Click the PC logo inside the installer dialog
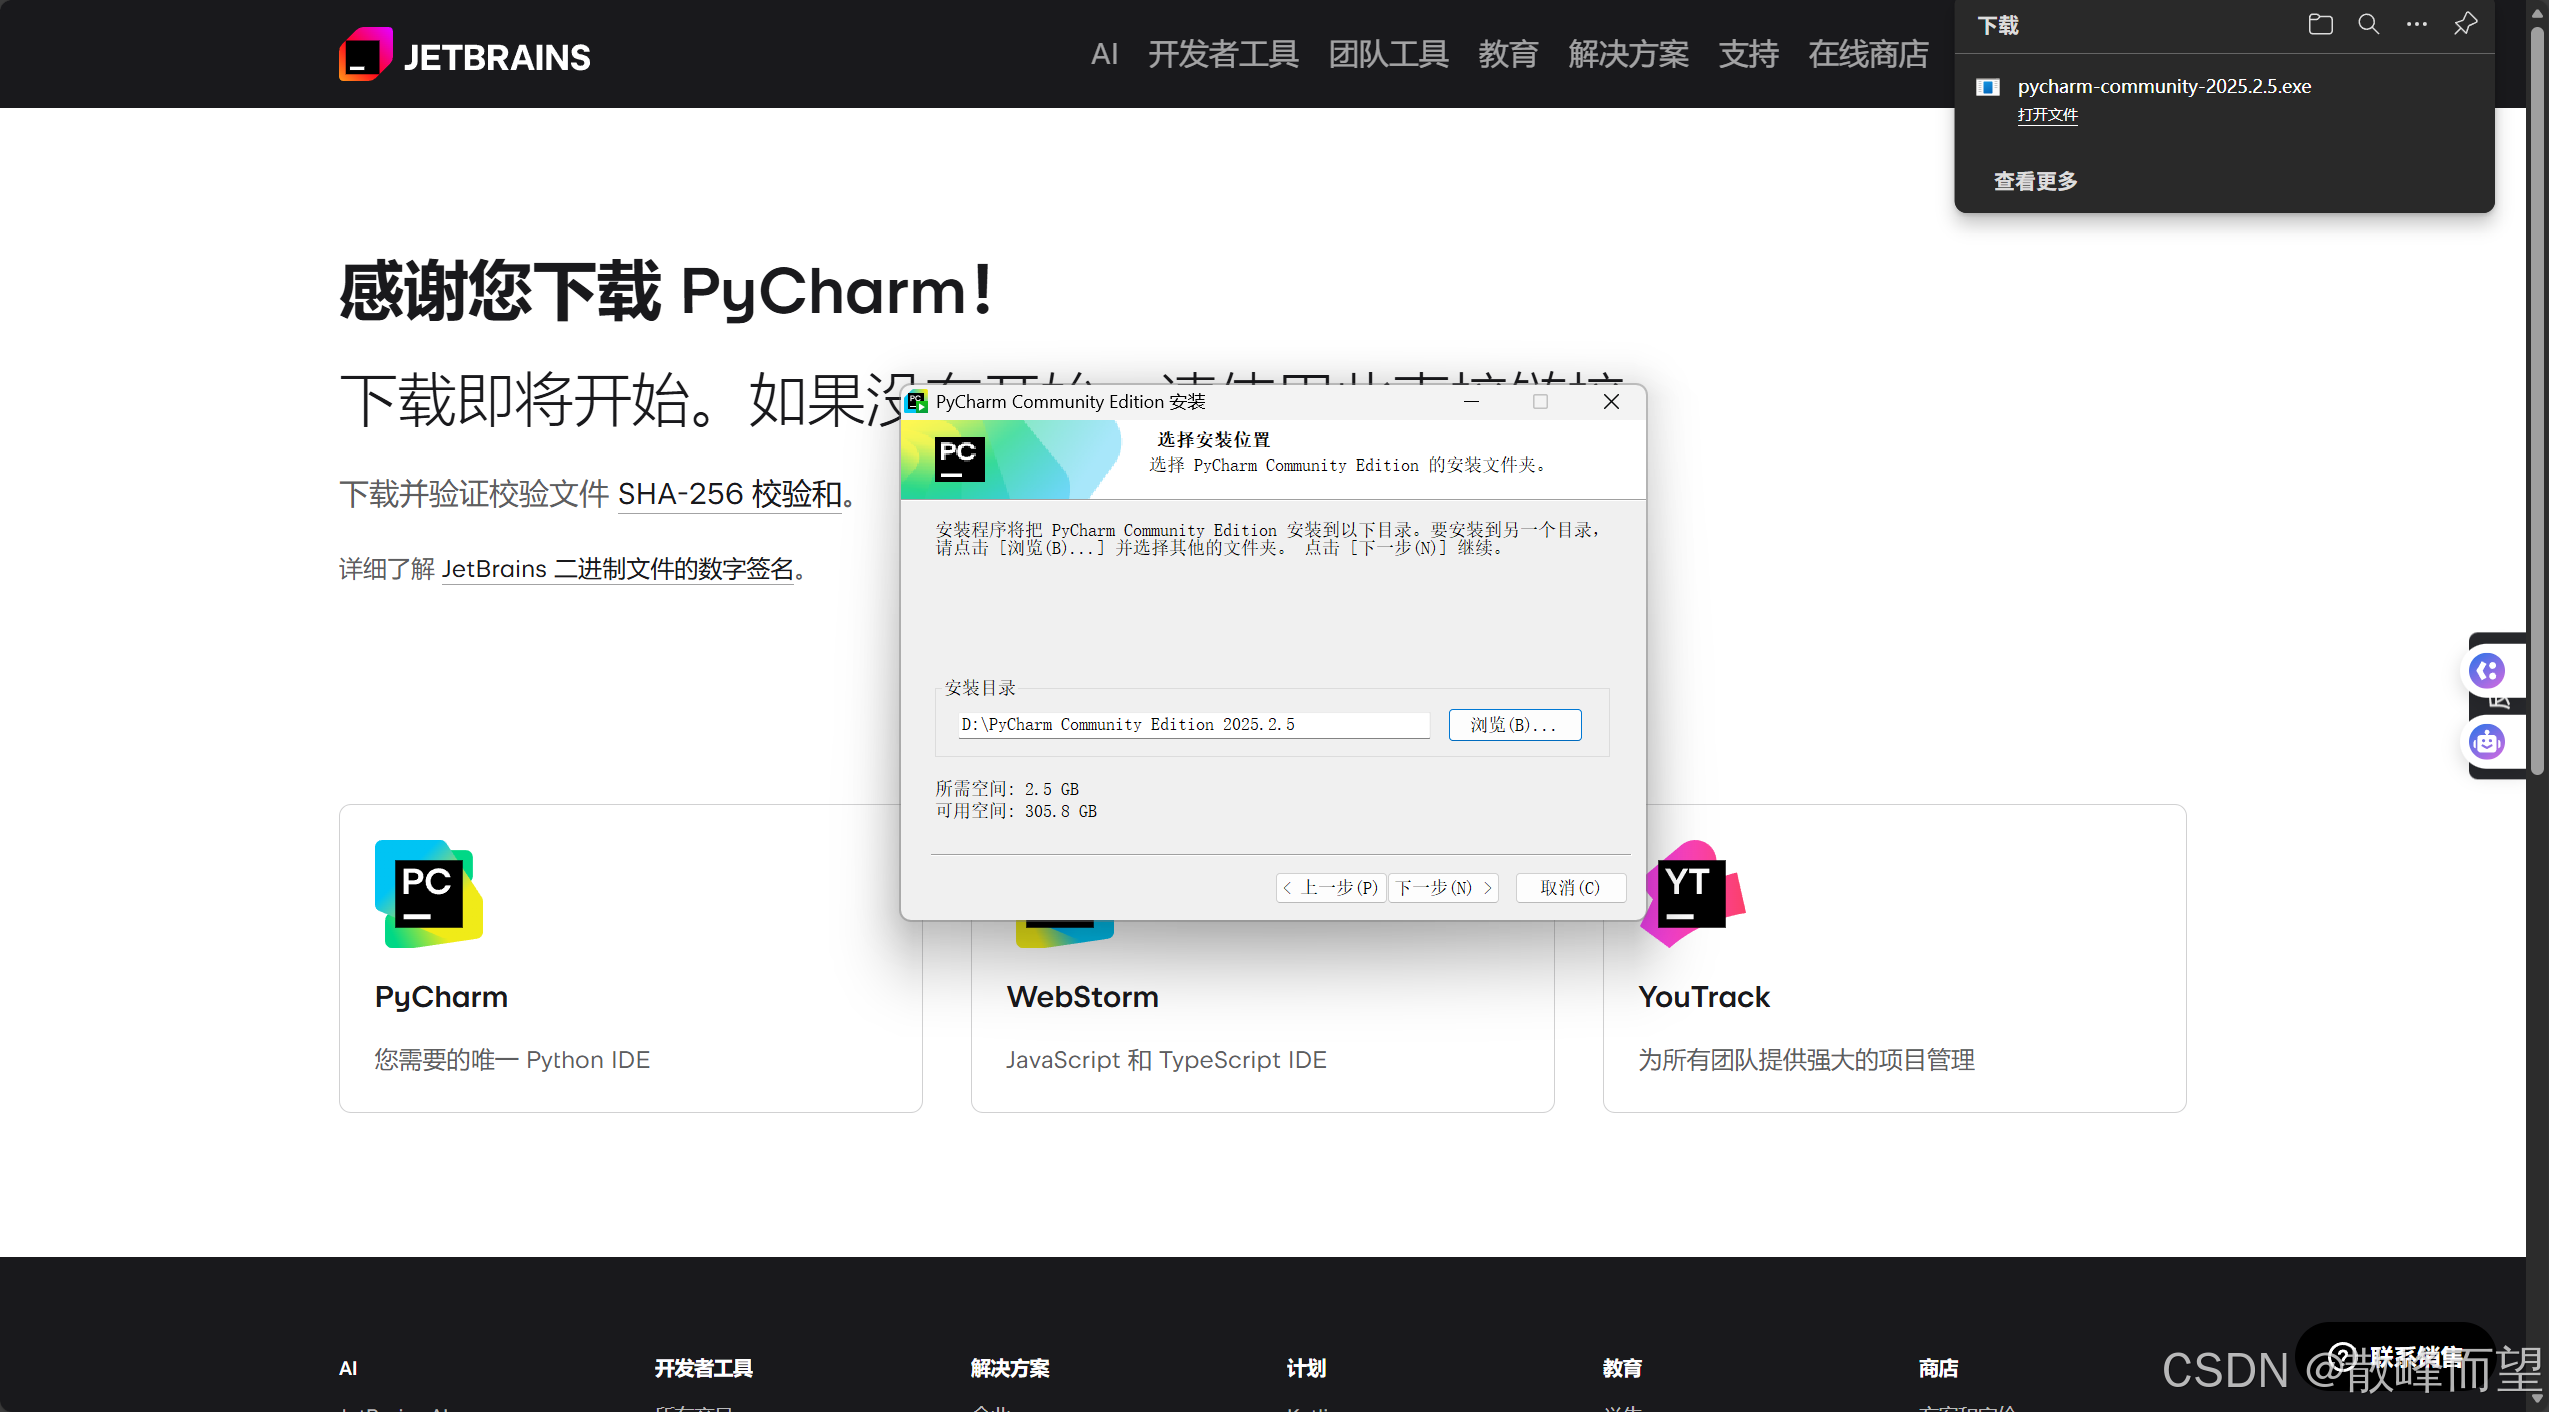Viewport: 2549px width, 1412px height. tap(958, 457)
